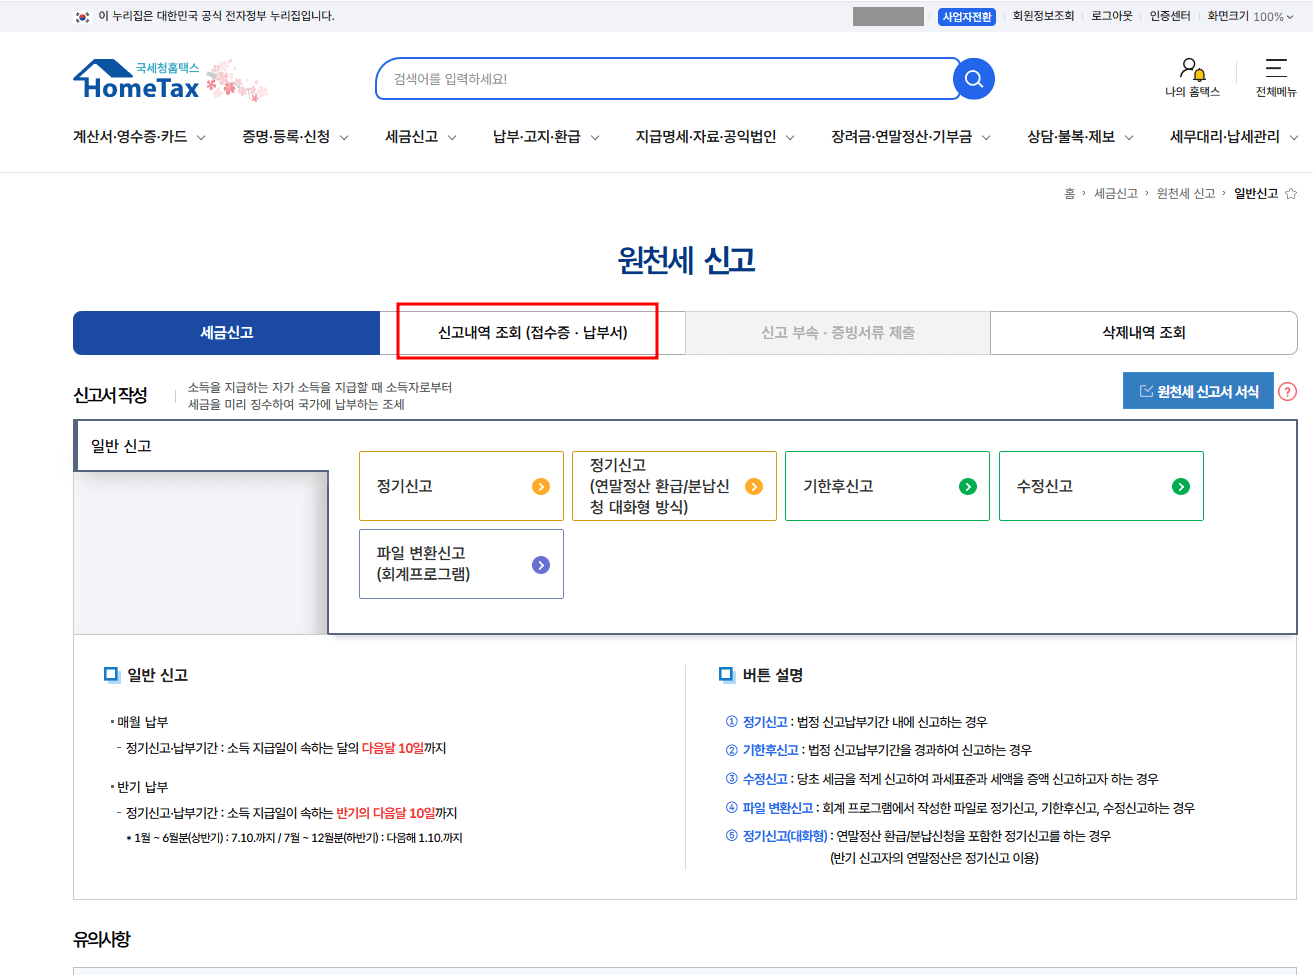Select the 신고내역 조회 (접수증·납부서) tab
The image size is (1313, 975).
point(527,333)
